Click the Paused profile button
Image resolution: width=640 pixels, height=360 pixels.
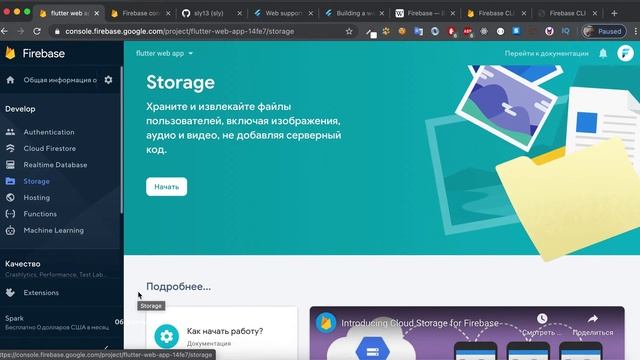[604, 31]
